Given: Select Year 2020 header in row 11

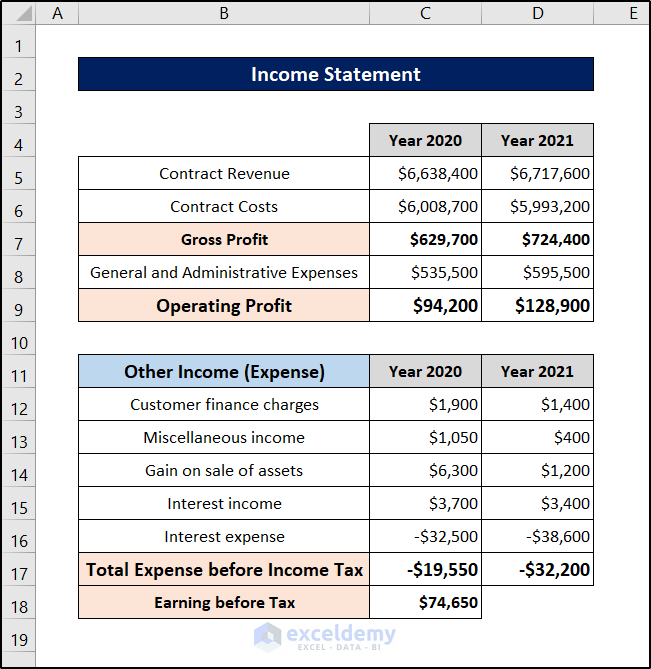Looking at the screenshot, I should [425, 372].
